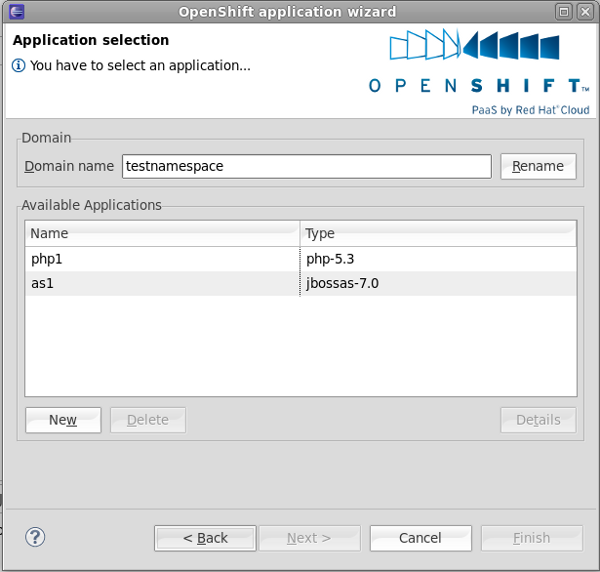The width and height of the screenshot is (600, 572).
Task: Select the php1 application row
Action: (301, 259)
